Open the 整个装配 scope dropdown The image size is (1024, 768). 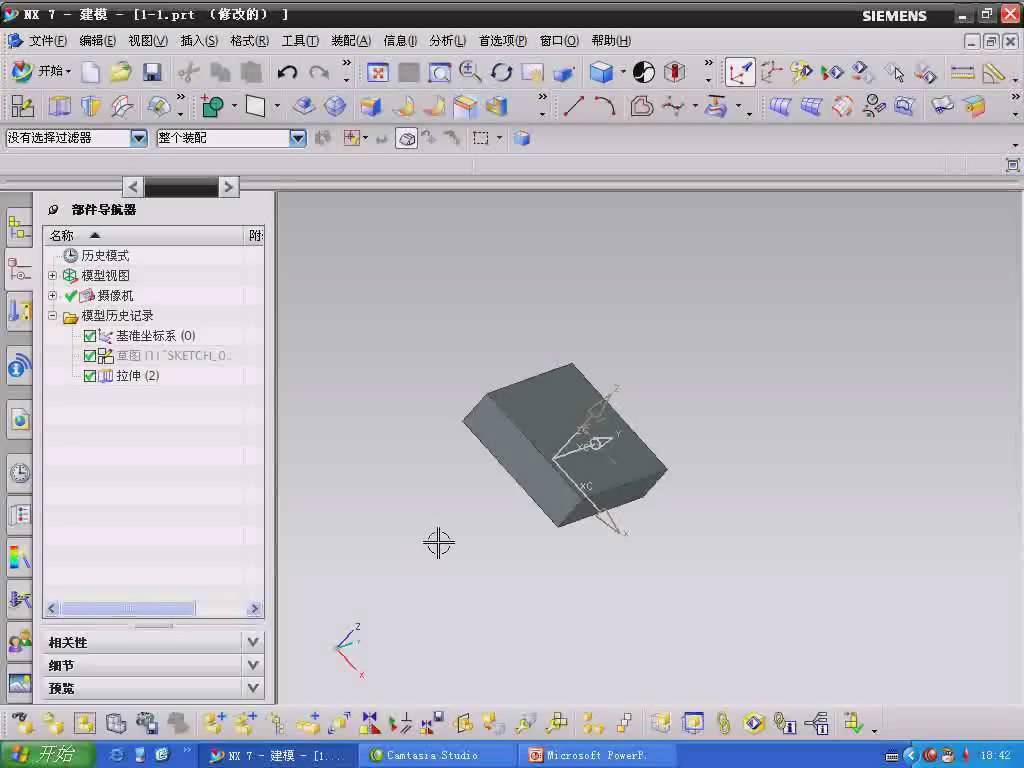click(x=297, y=138)
